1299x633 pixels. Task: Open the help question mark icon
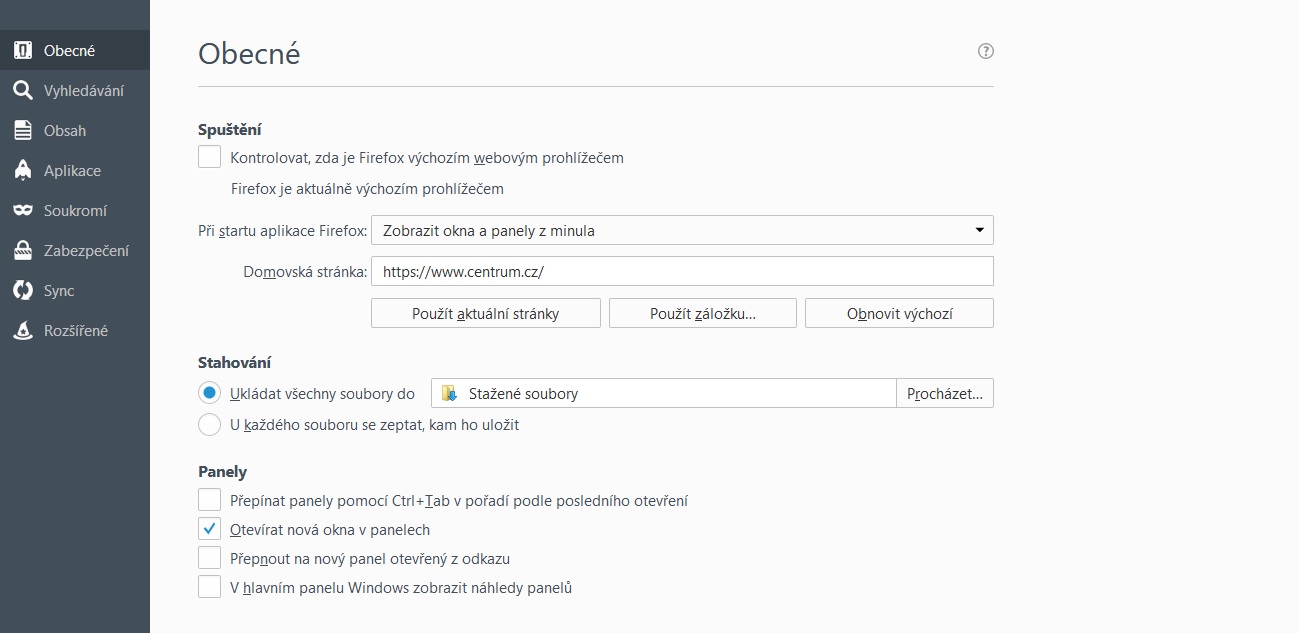coord(986,51)
